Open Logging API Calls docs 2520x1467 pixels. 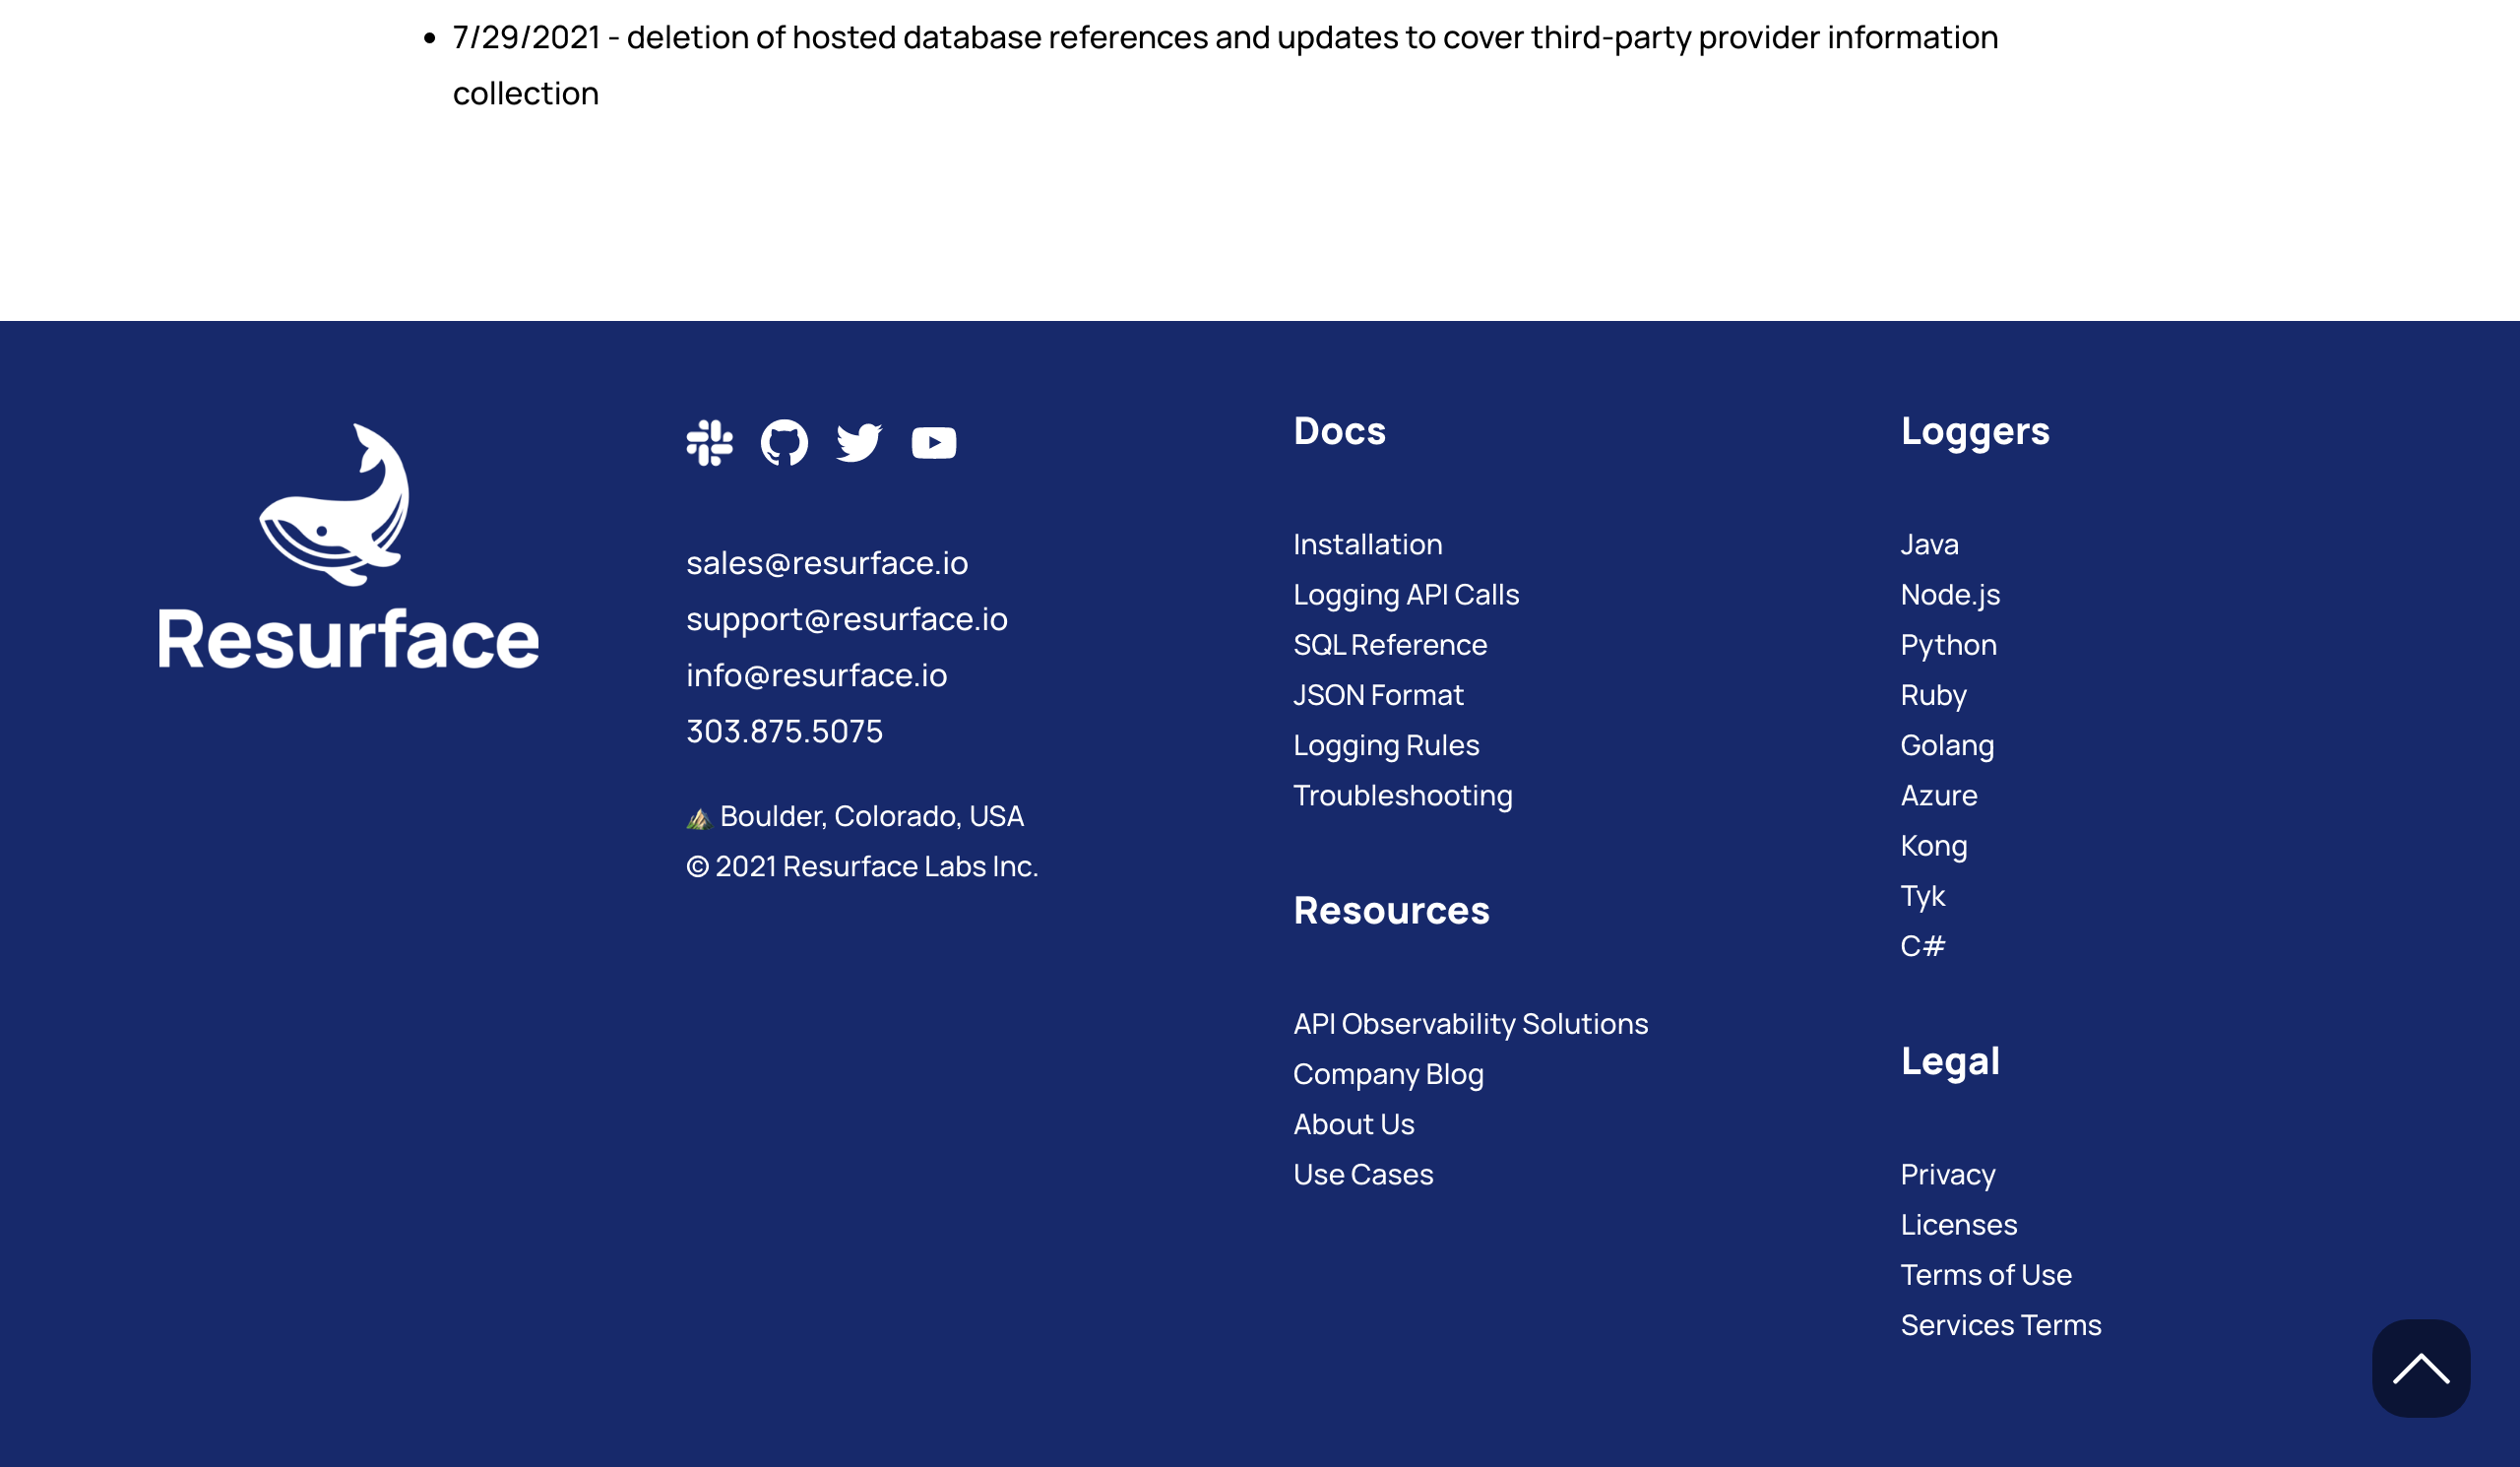(x=1406, y=595)
